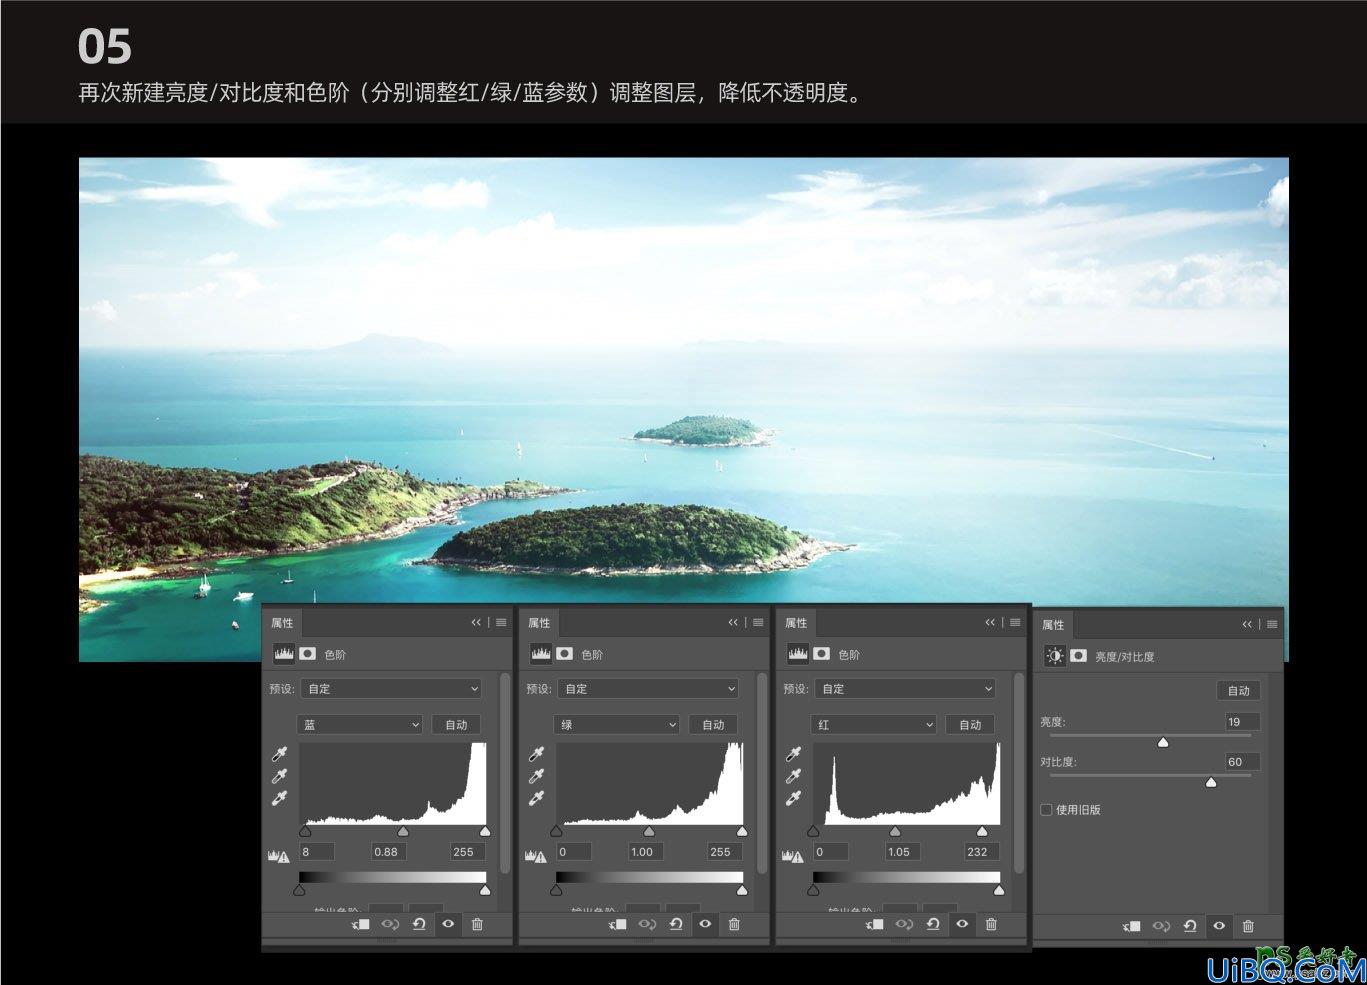Enable the 使用旧版 (use legacy) checkbox
Image resolution: width=1367 pixels, height=985 pixels.
pyautogui.click(x=1046, y=810)
